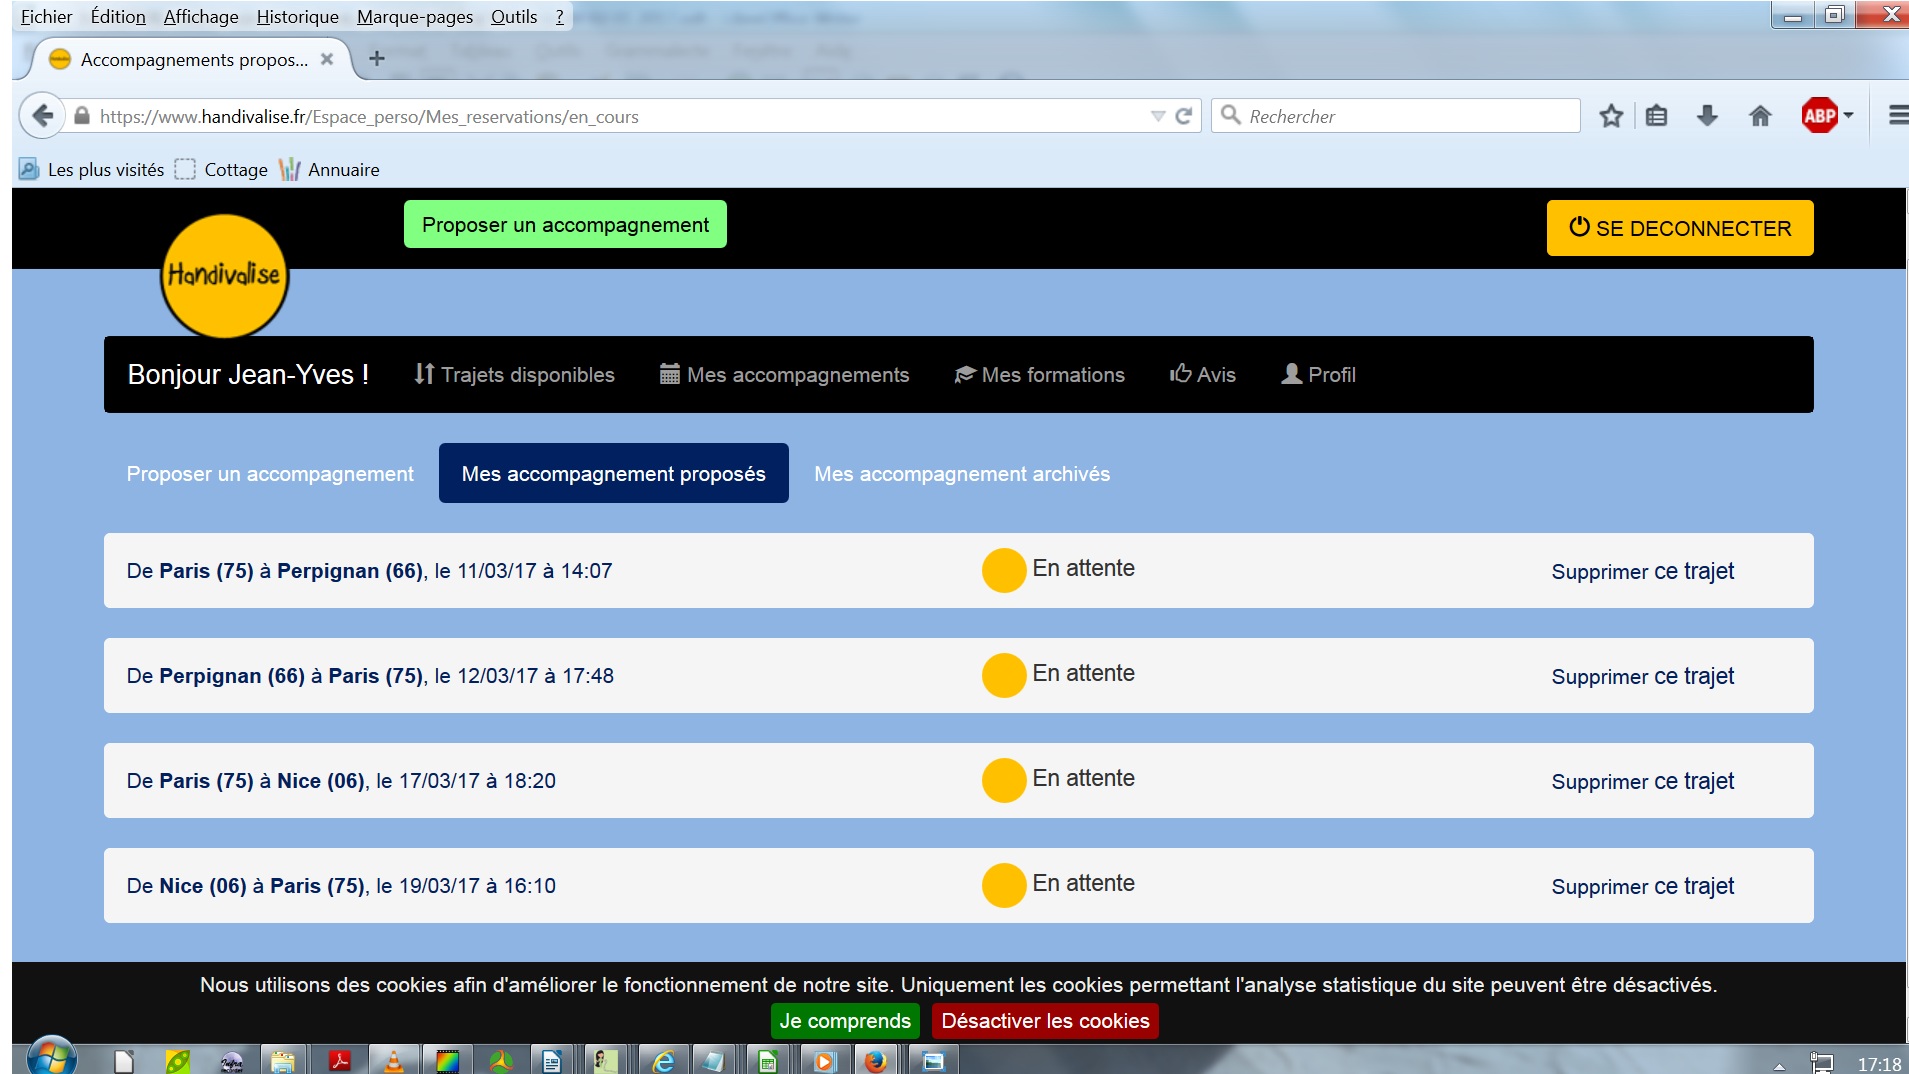1909x1074 pixels.
Task: Open the Paris to Nice 17/03/17 trip
Action: click(341, 781)
